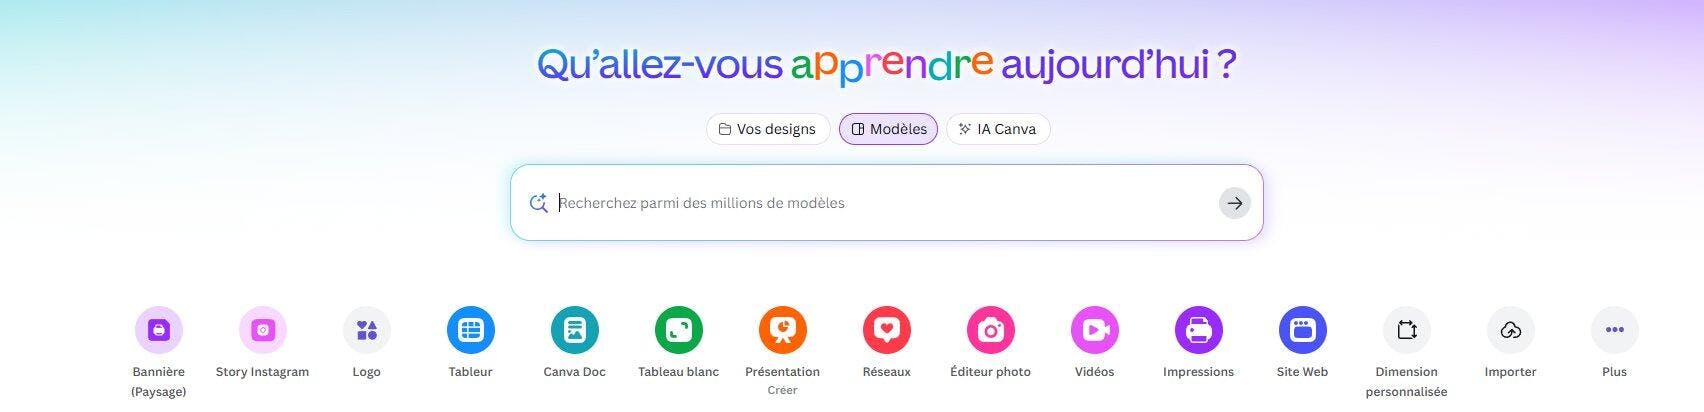Switch to the Vos designs tab

coord(768,129)
